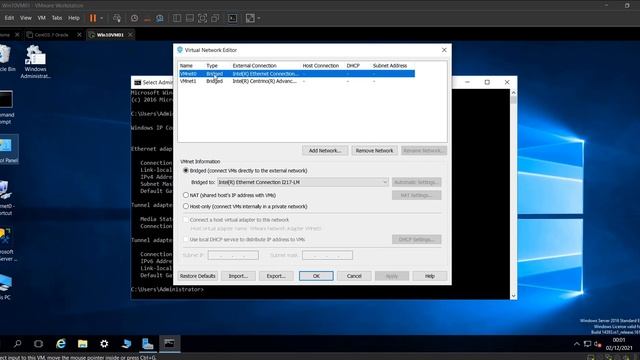Image resolution: width=640 pixels, height=360 pixels.
Task: Close the Virtual Network Editor dialog
Action: (444, 50)
